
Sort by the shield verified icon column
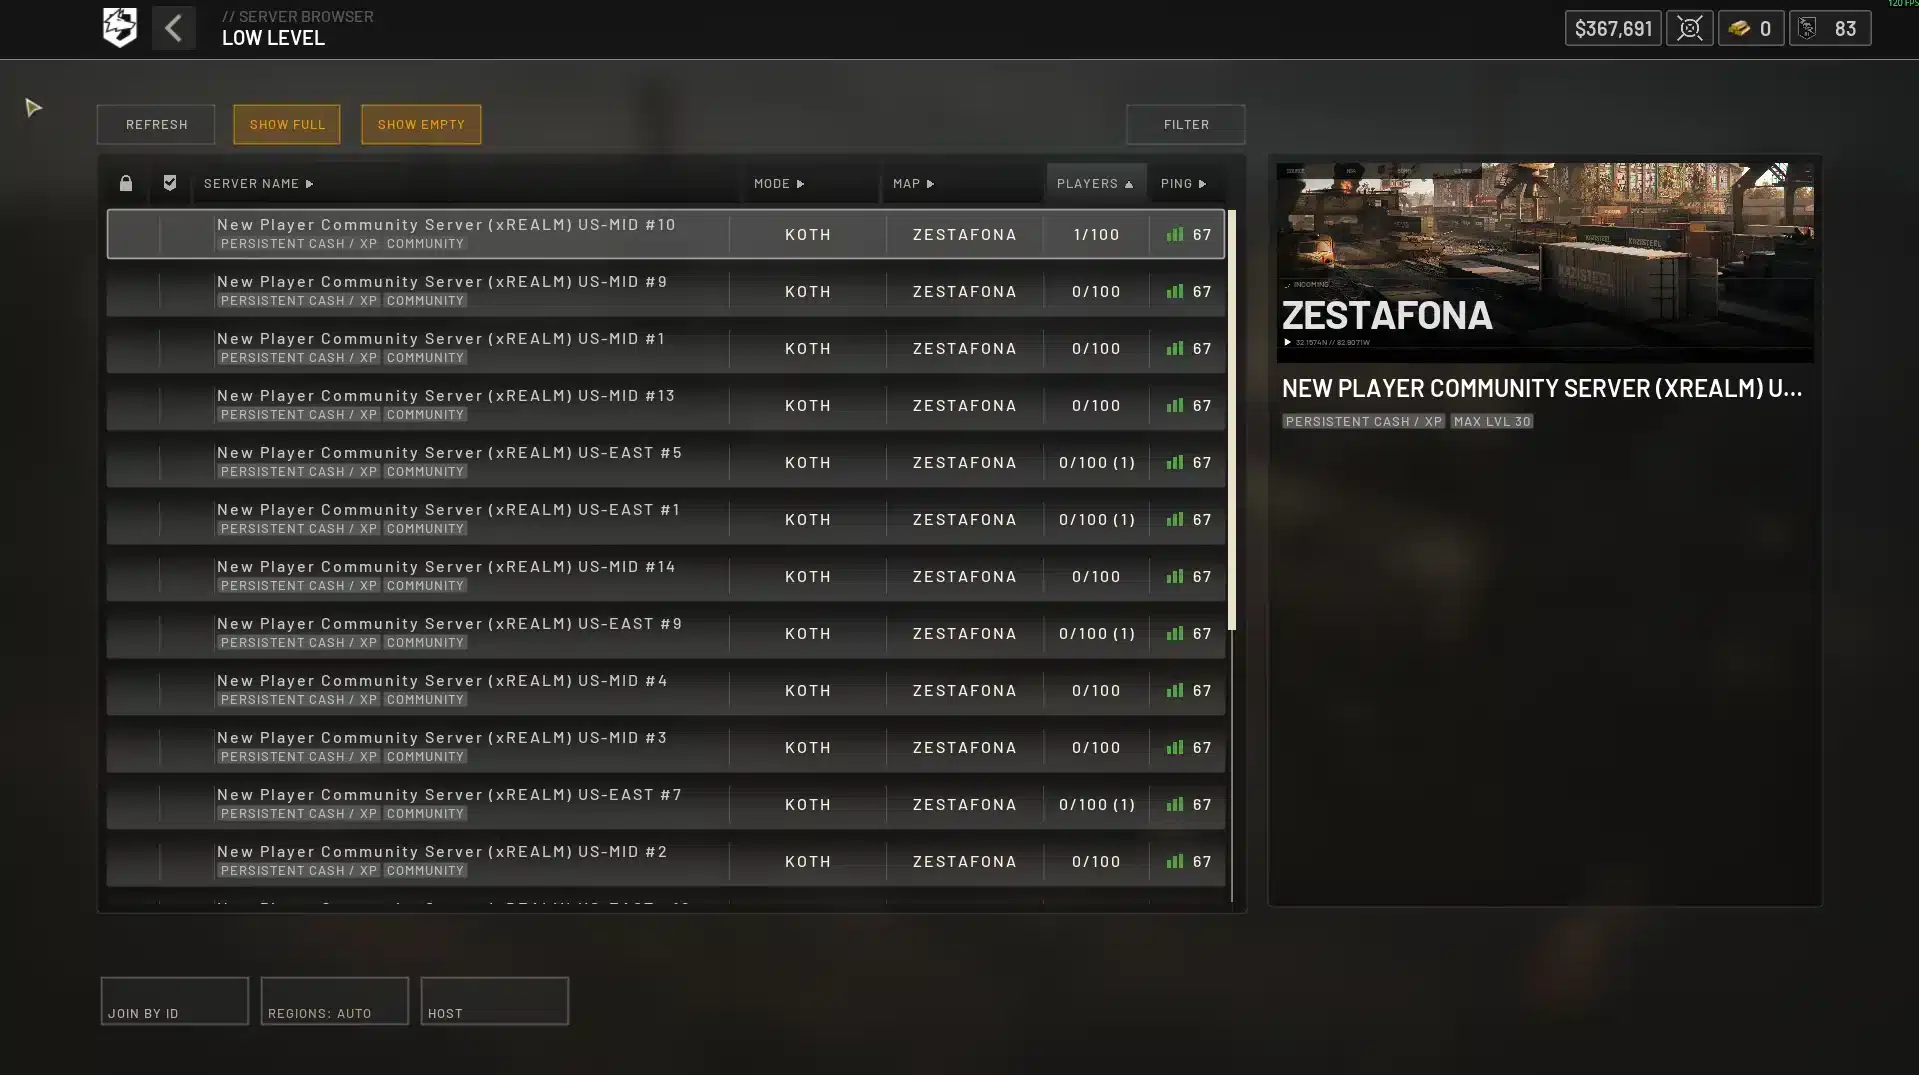pos(169,183)
